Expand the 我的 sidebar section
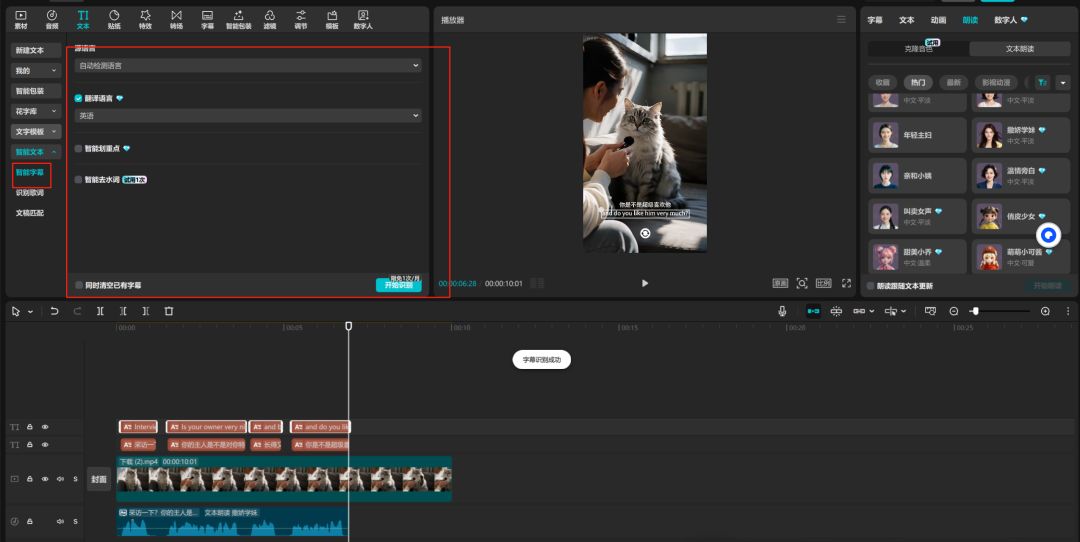1080x542 pixels. click(x=37, y=70)
